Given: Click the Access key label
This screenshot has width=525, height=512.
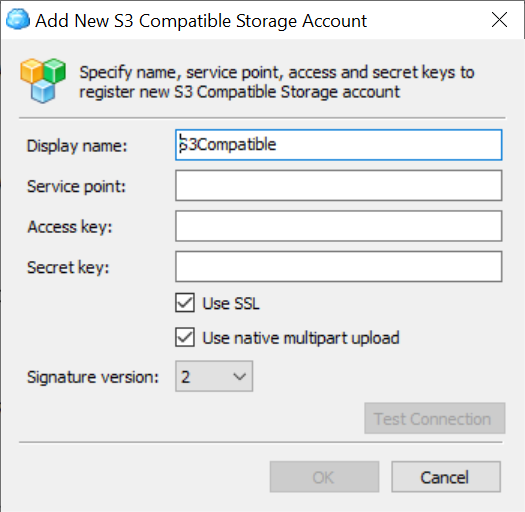Looking at the screenshot, I should [70, 227].
